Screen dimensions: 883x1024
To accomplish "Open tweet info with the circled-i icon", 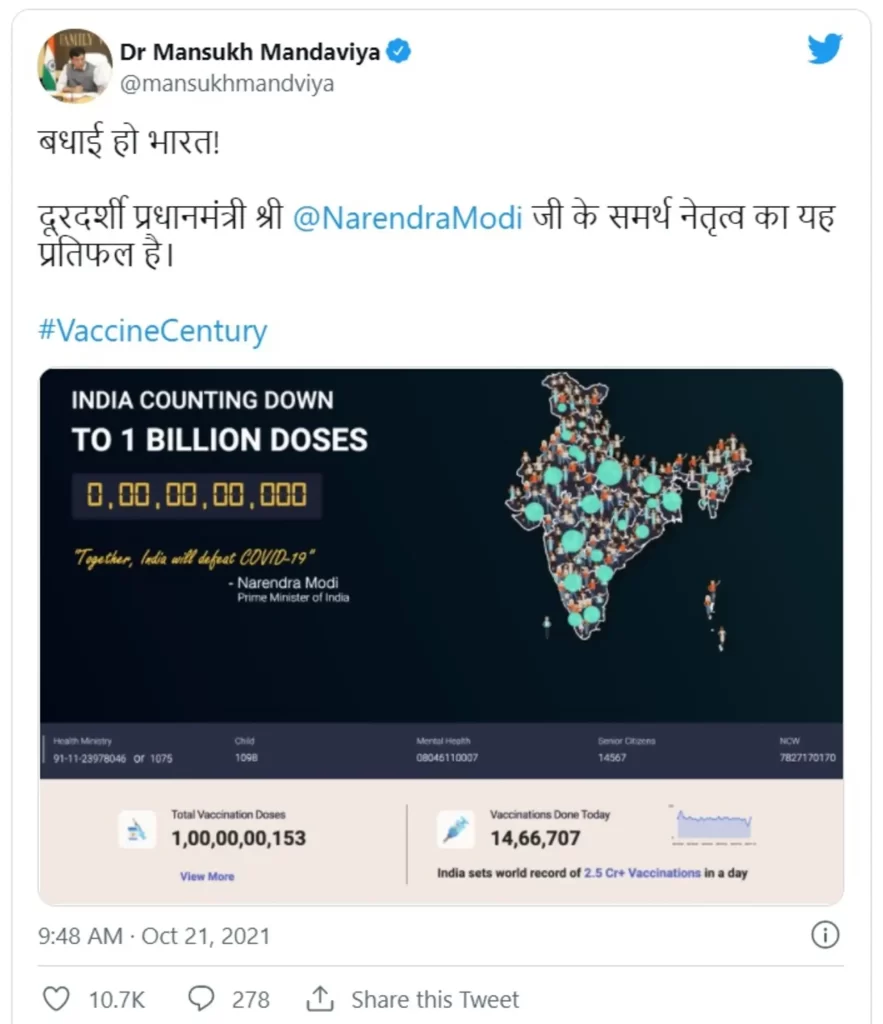I will (824, 934).
